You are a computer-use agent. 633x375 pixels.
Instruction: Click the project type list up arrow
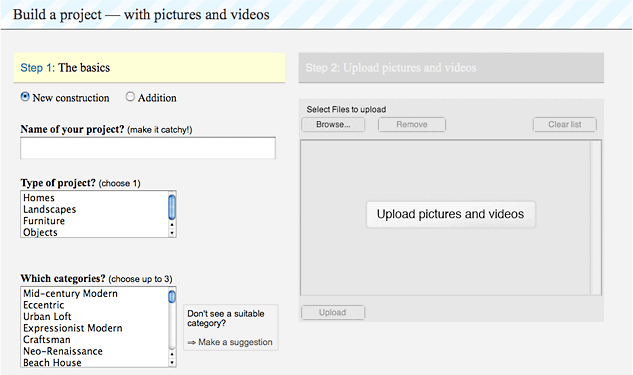172,225
